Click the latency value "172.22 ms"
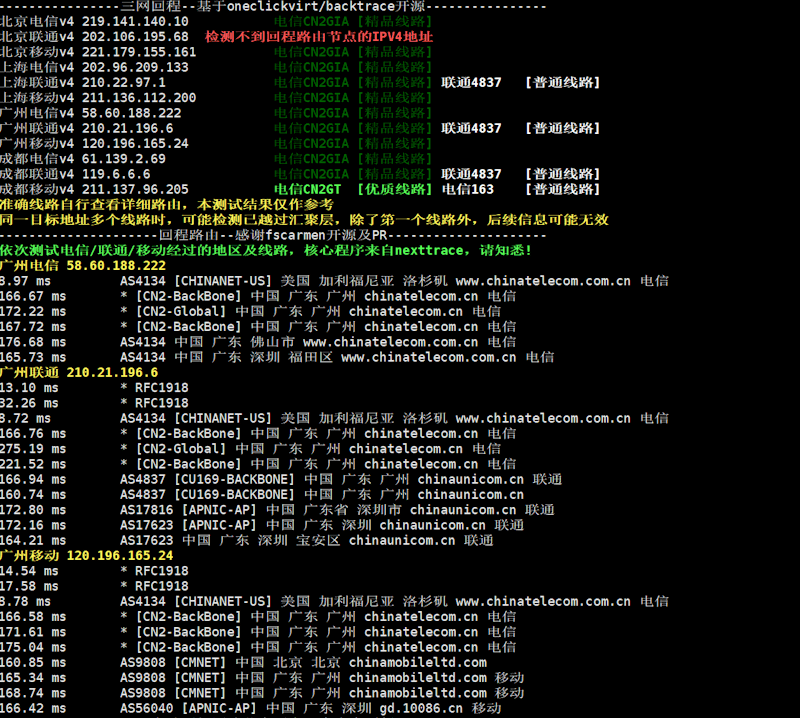 33,312
